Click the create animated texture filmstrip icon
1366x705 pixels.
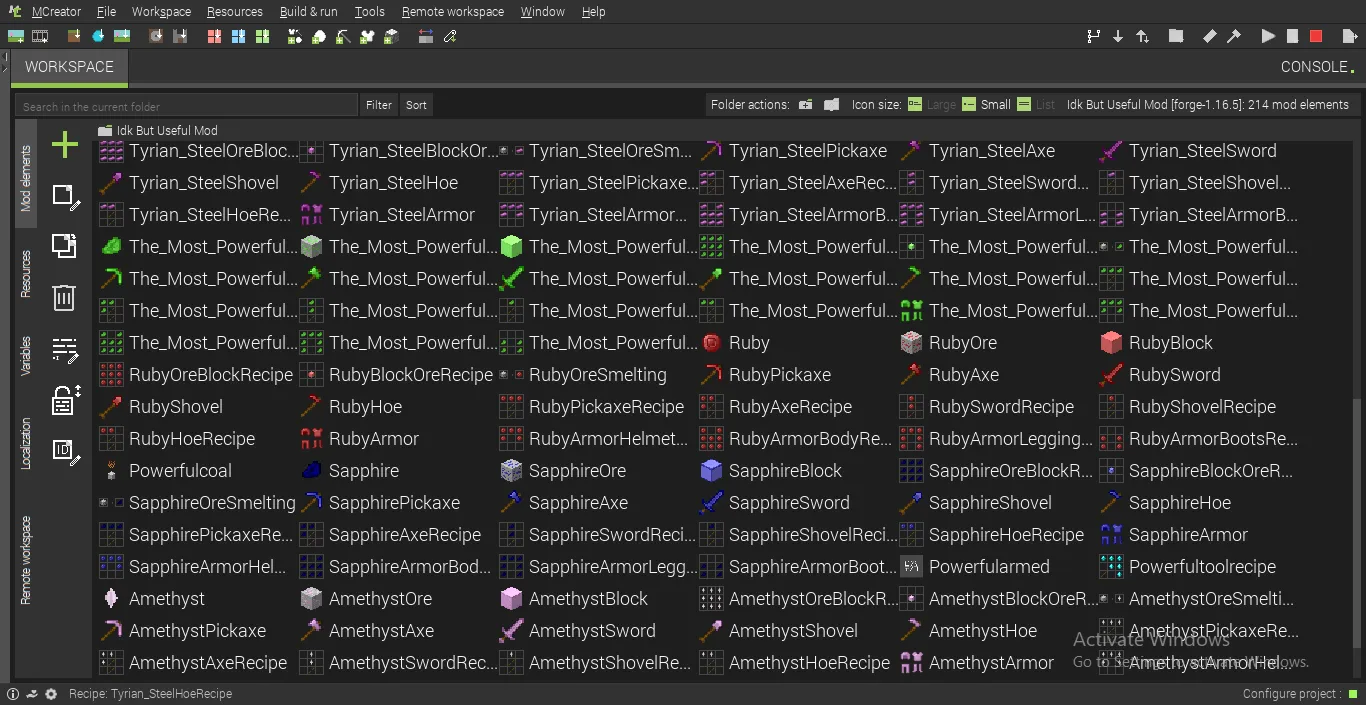[40, 36]
